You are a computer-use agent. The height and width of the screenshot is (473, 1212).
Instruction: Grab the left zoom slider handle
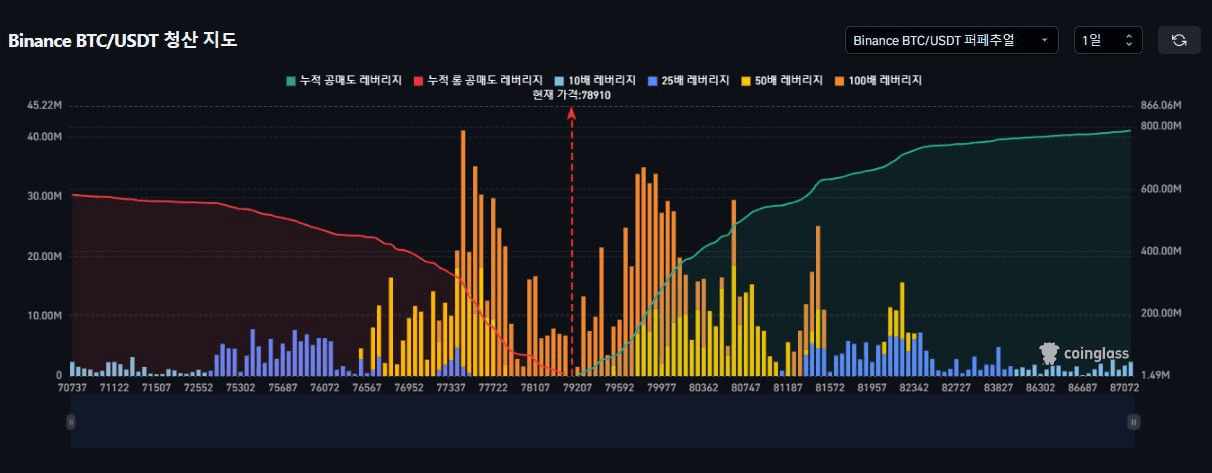[71, 422]
